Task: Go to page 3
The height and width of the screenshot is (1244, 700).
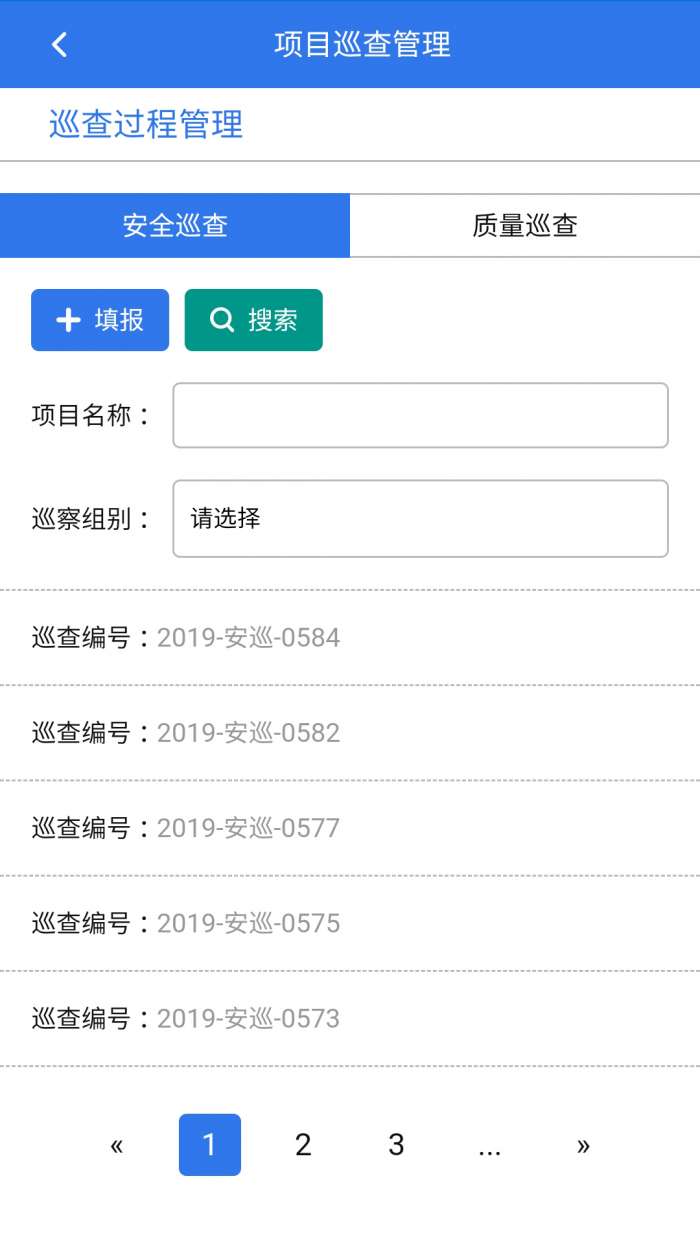Action: pos(396,1145)
